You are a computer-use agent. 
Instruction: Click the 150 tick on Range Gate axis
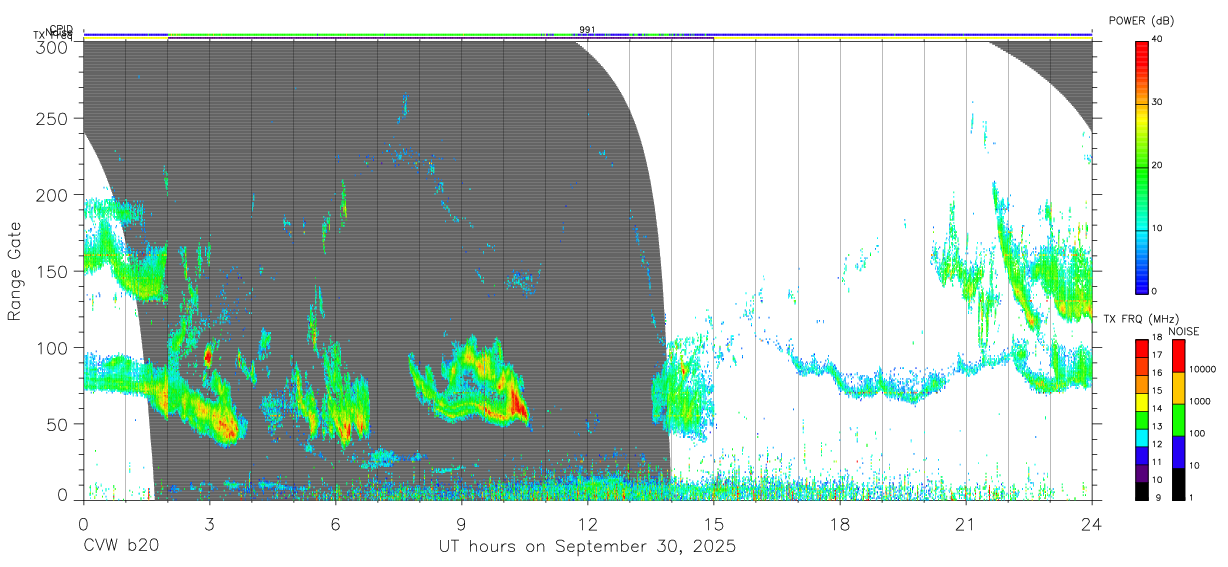(54, 271)
